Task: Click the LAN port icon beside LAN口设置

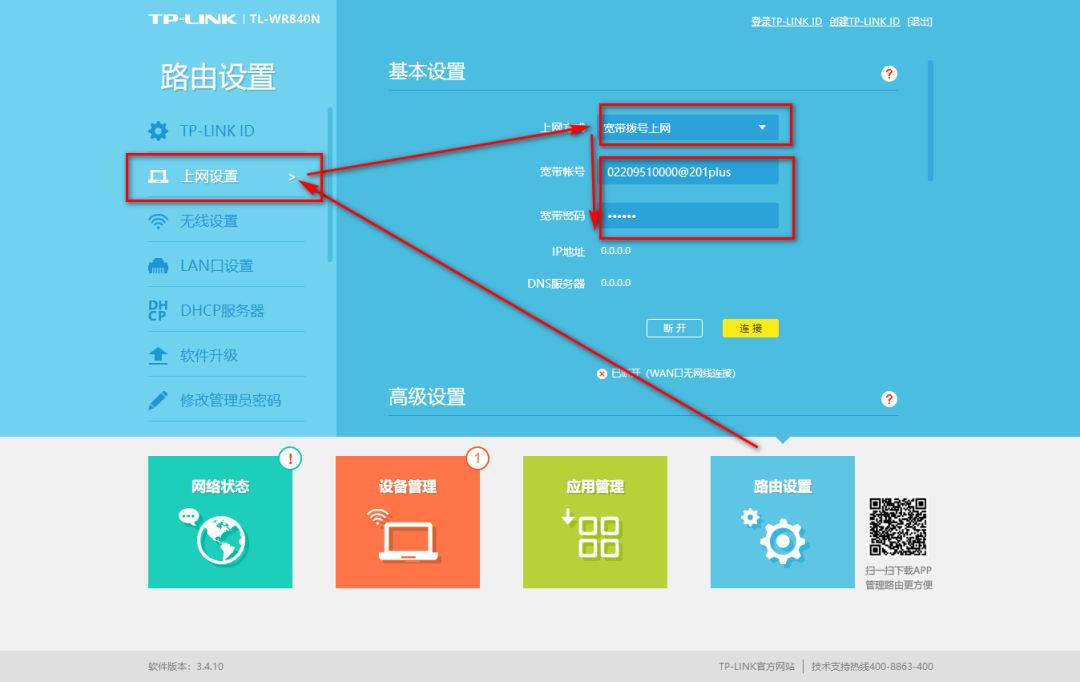Action: (x=158, y=266)
